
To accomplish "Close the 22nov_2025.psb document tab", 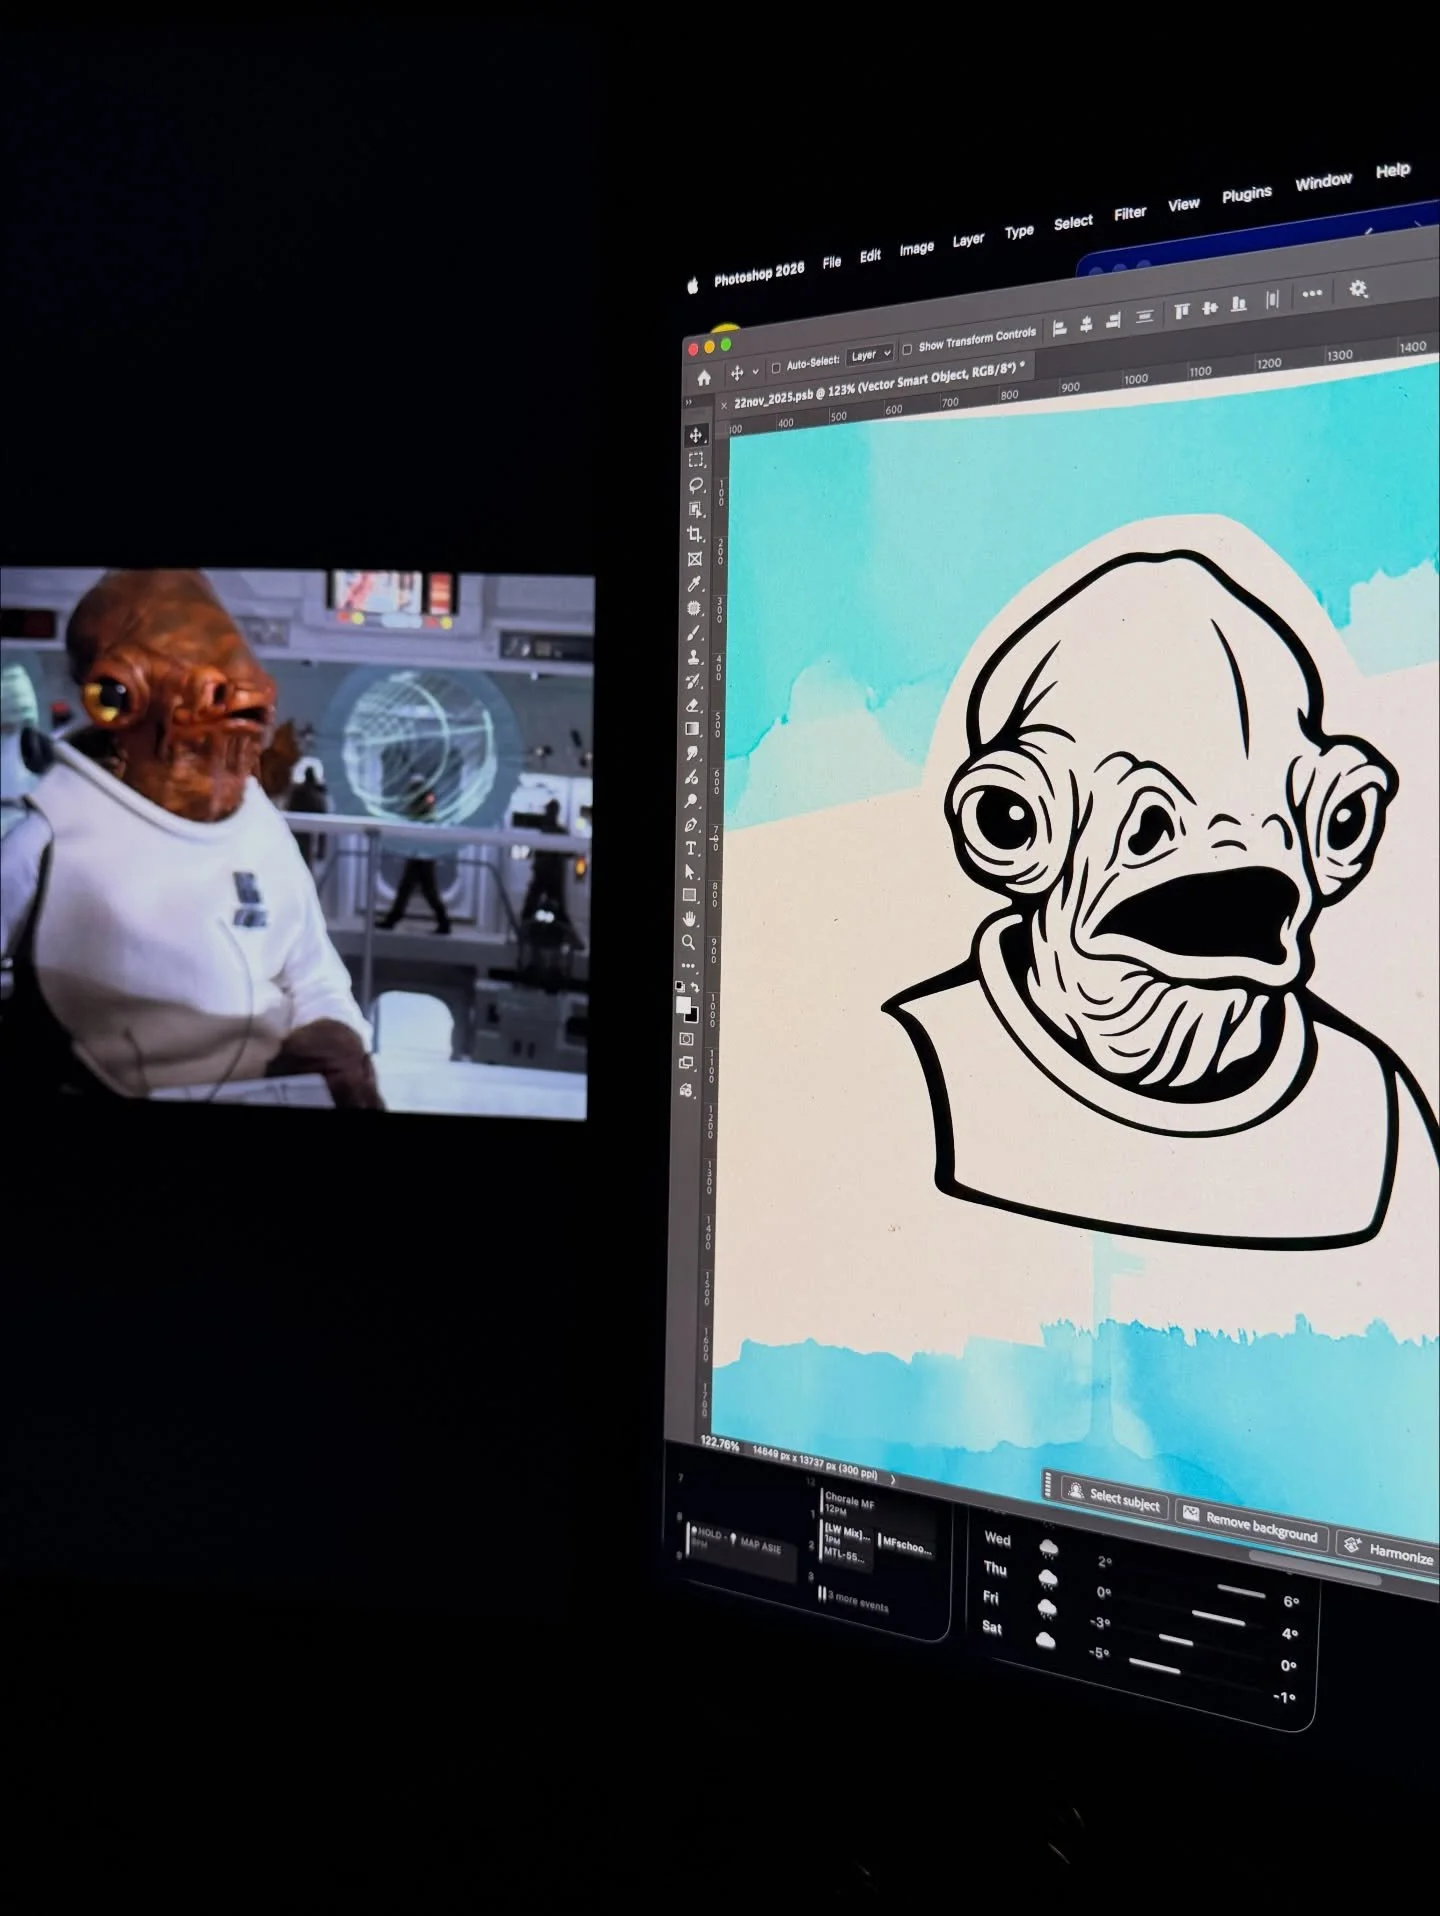I will (x=724, y=405).
